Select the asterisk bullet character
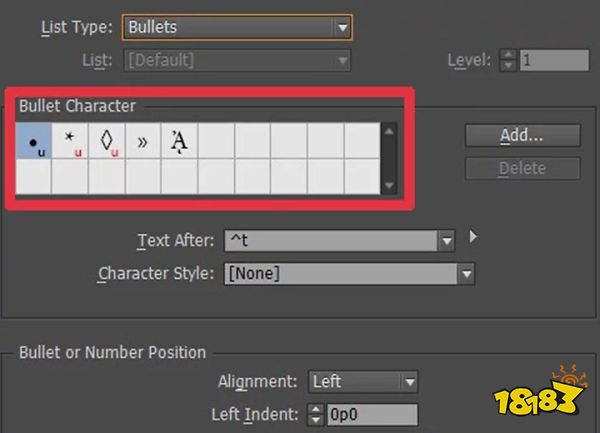The image size is (600, 433). tap(70, 141)
